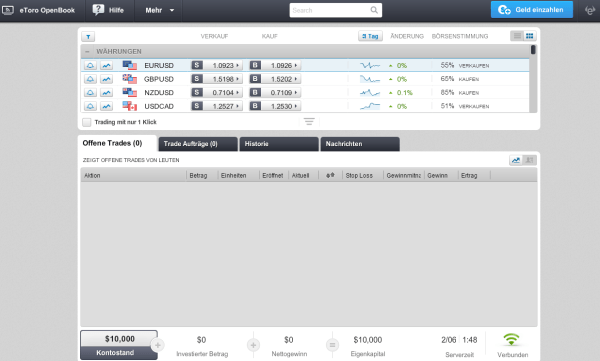The height and width of the screenshot is (361, 600).
Task: Open the GBPUSD chart icon
Action: (x=106, y=79)
